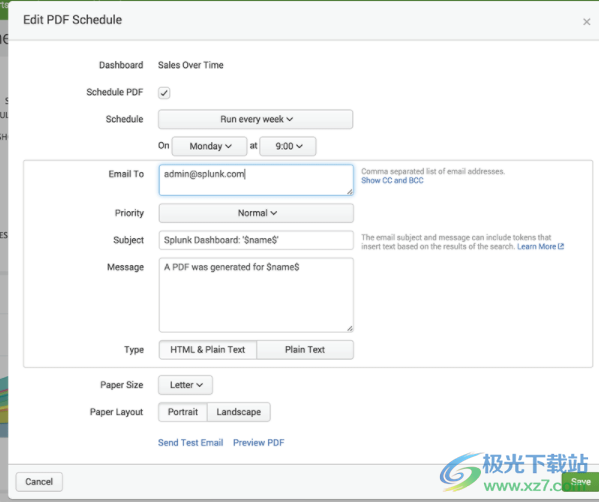
Task: Open the Run every week dropdown
Action: click(256, 119)
